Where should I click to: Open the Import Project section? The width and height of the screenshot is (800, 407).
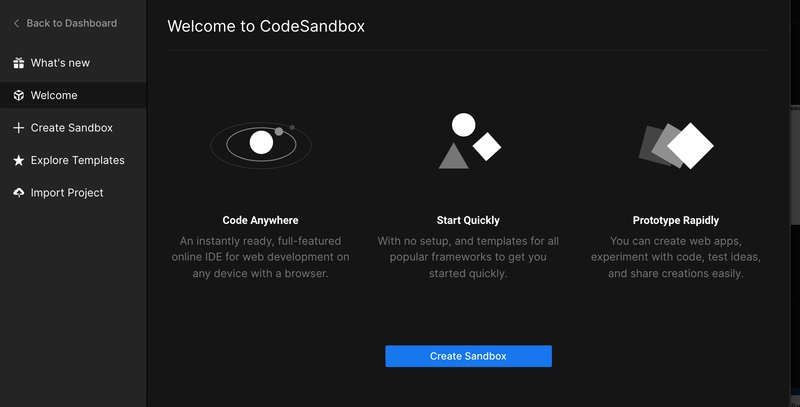pos(73,193)
